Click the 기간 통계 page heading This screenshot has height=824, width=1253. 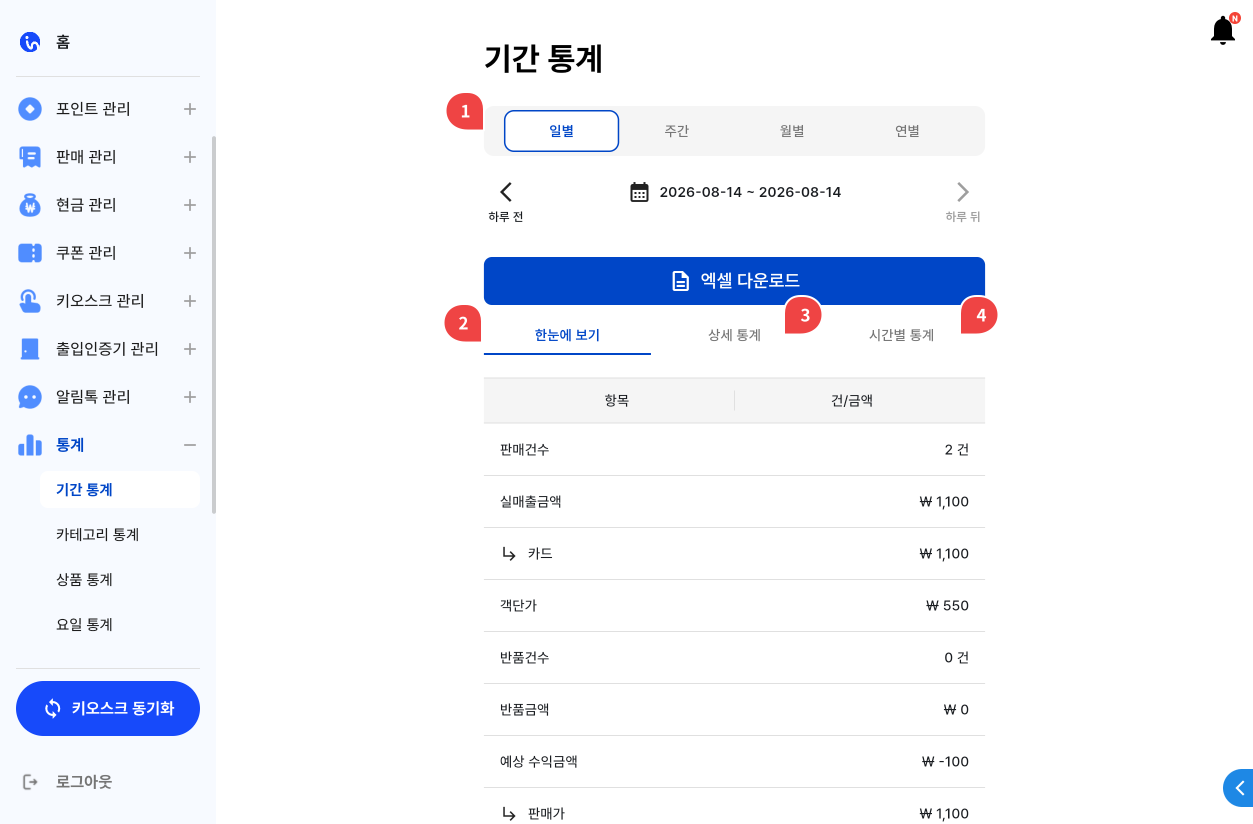click(543, 59)
